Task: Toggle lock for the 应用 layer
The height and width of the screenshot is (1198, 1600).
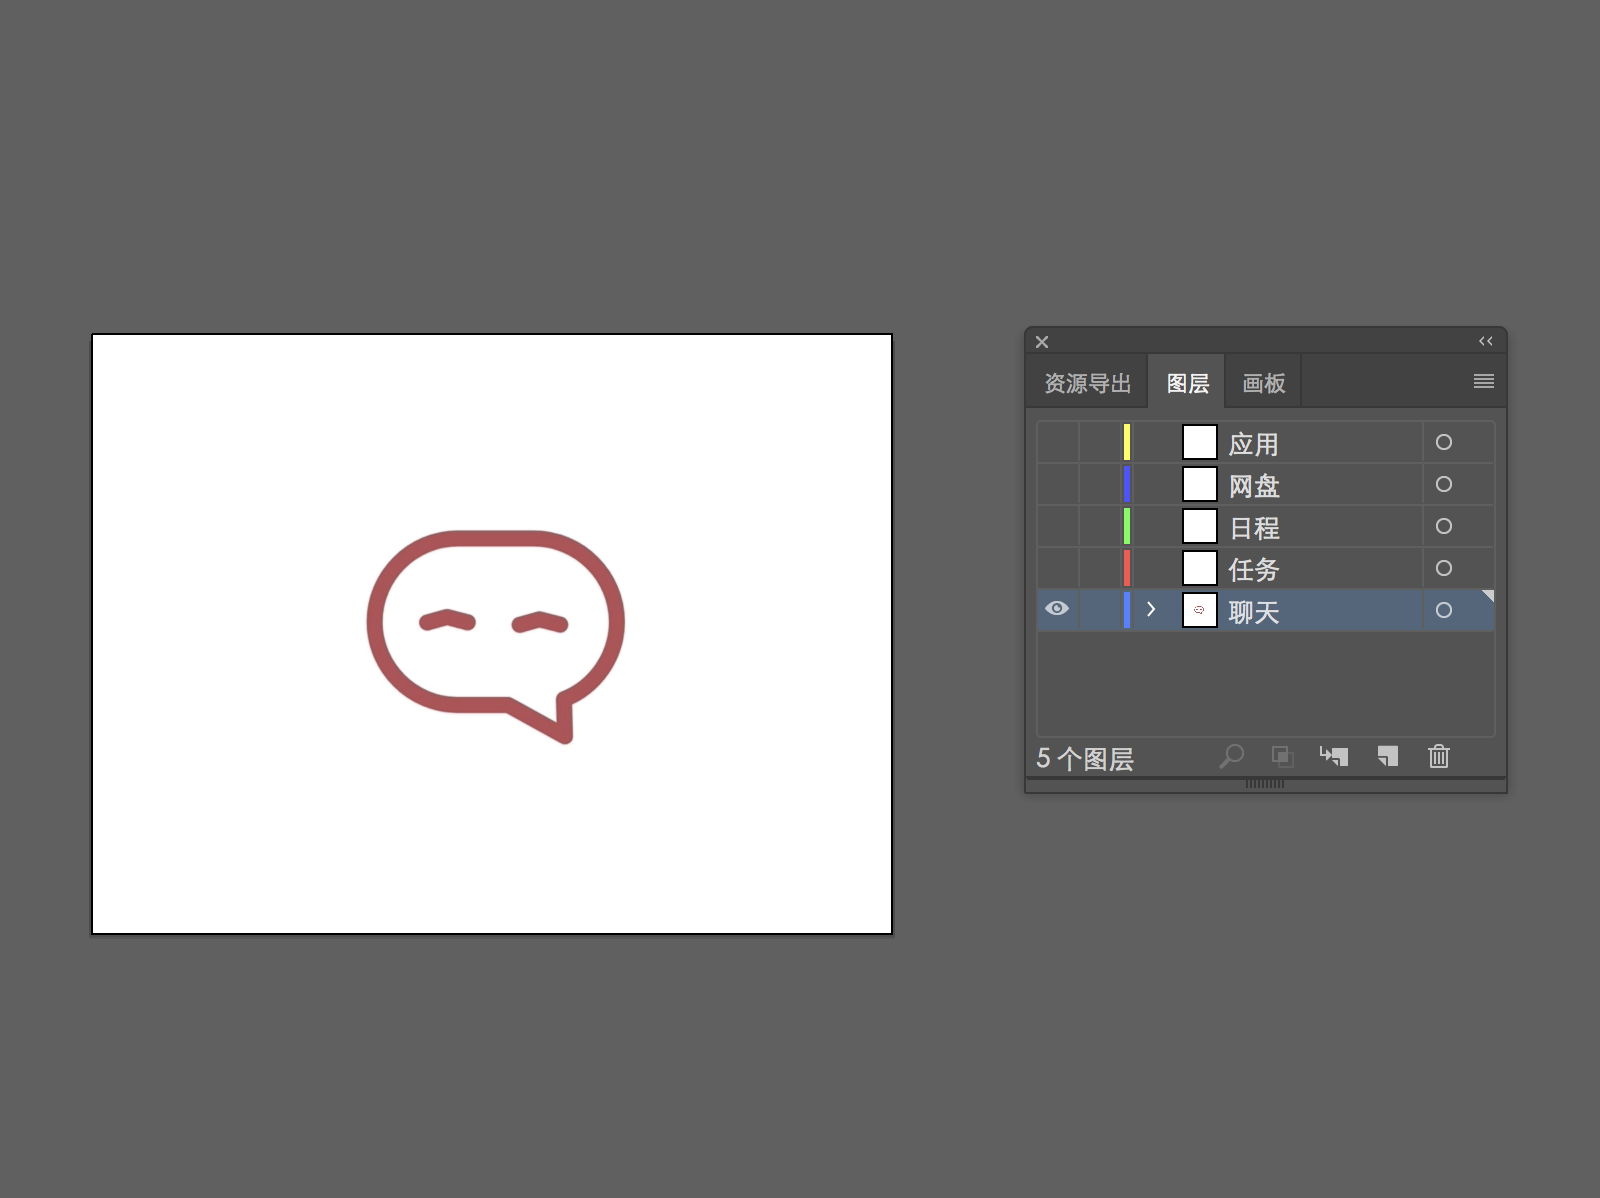Action: click(x=1099, y=442)
